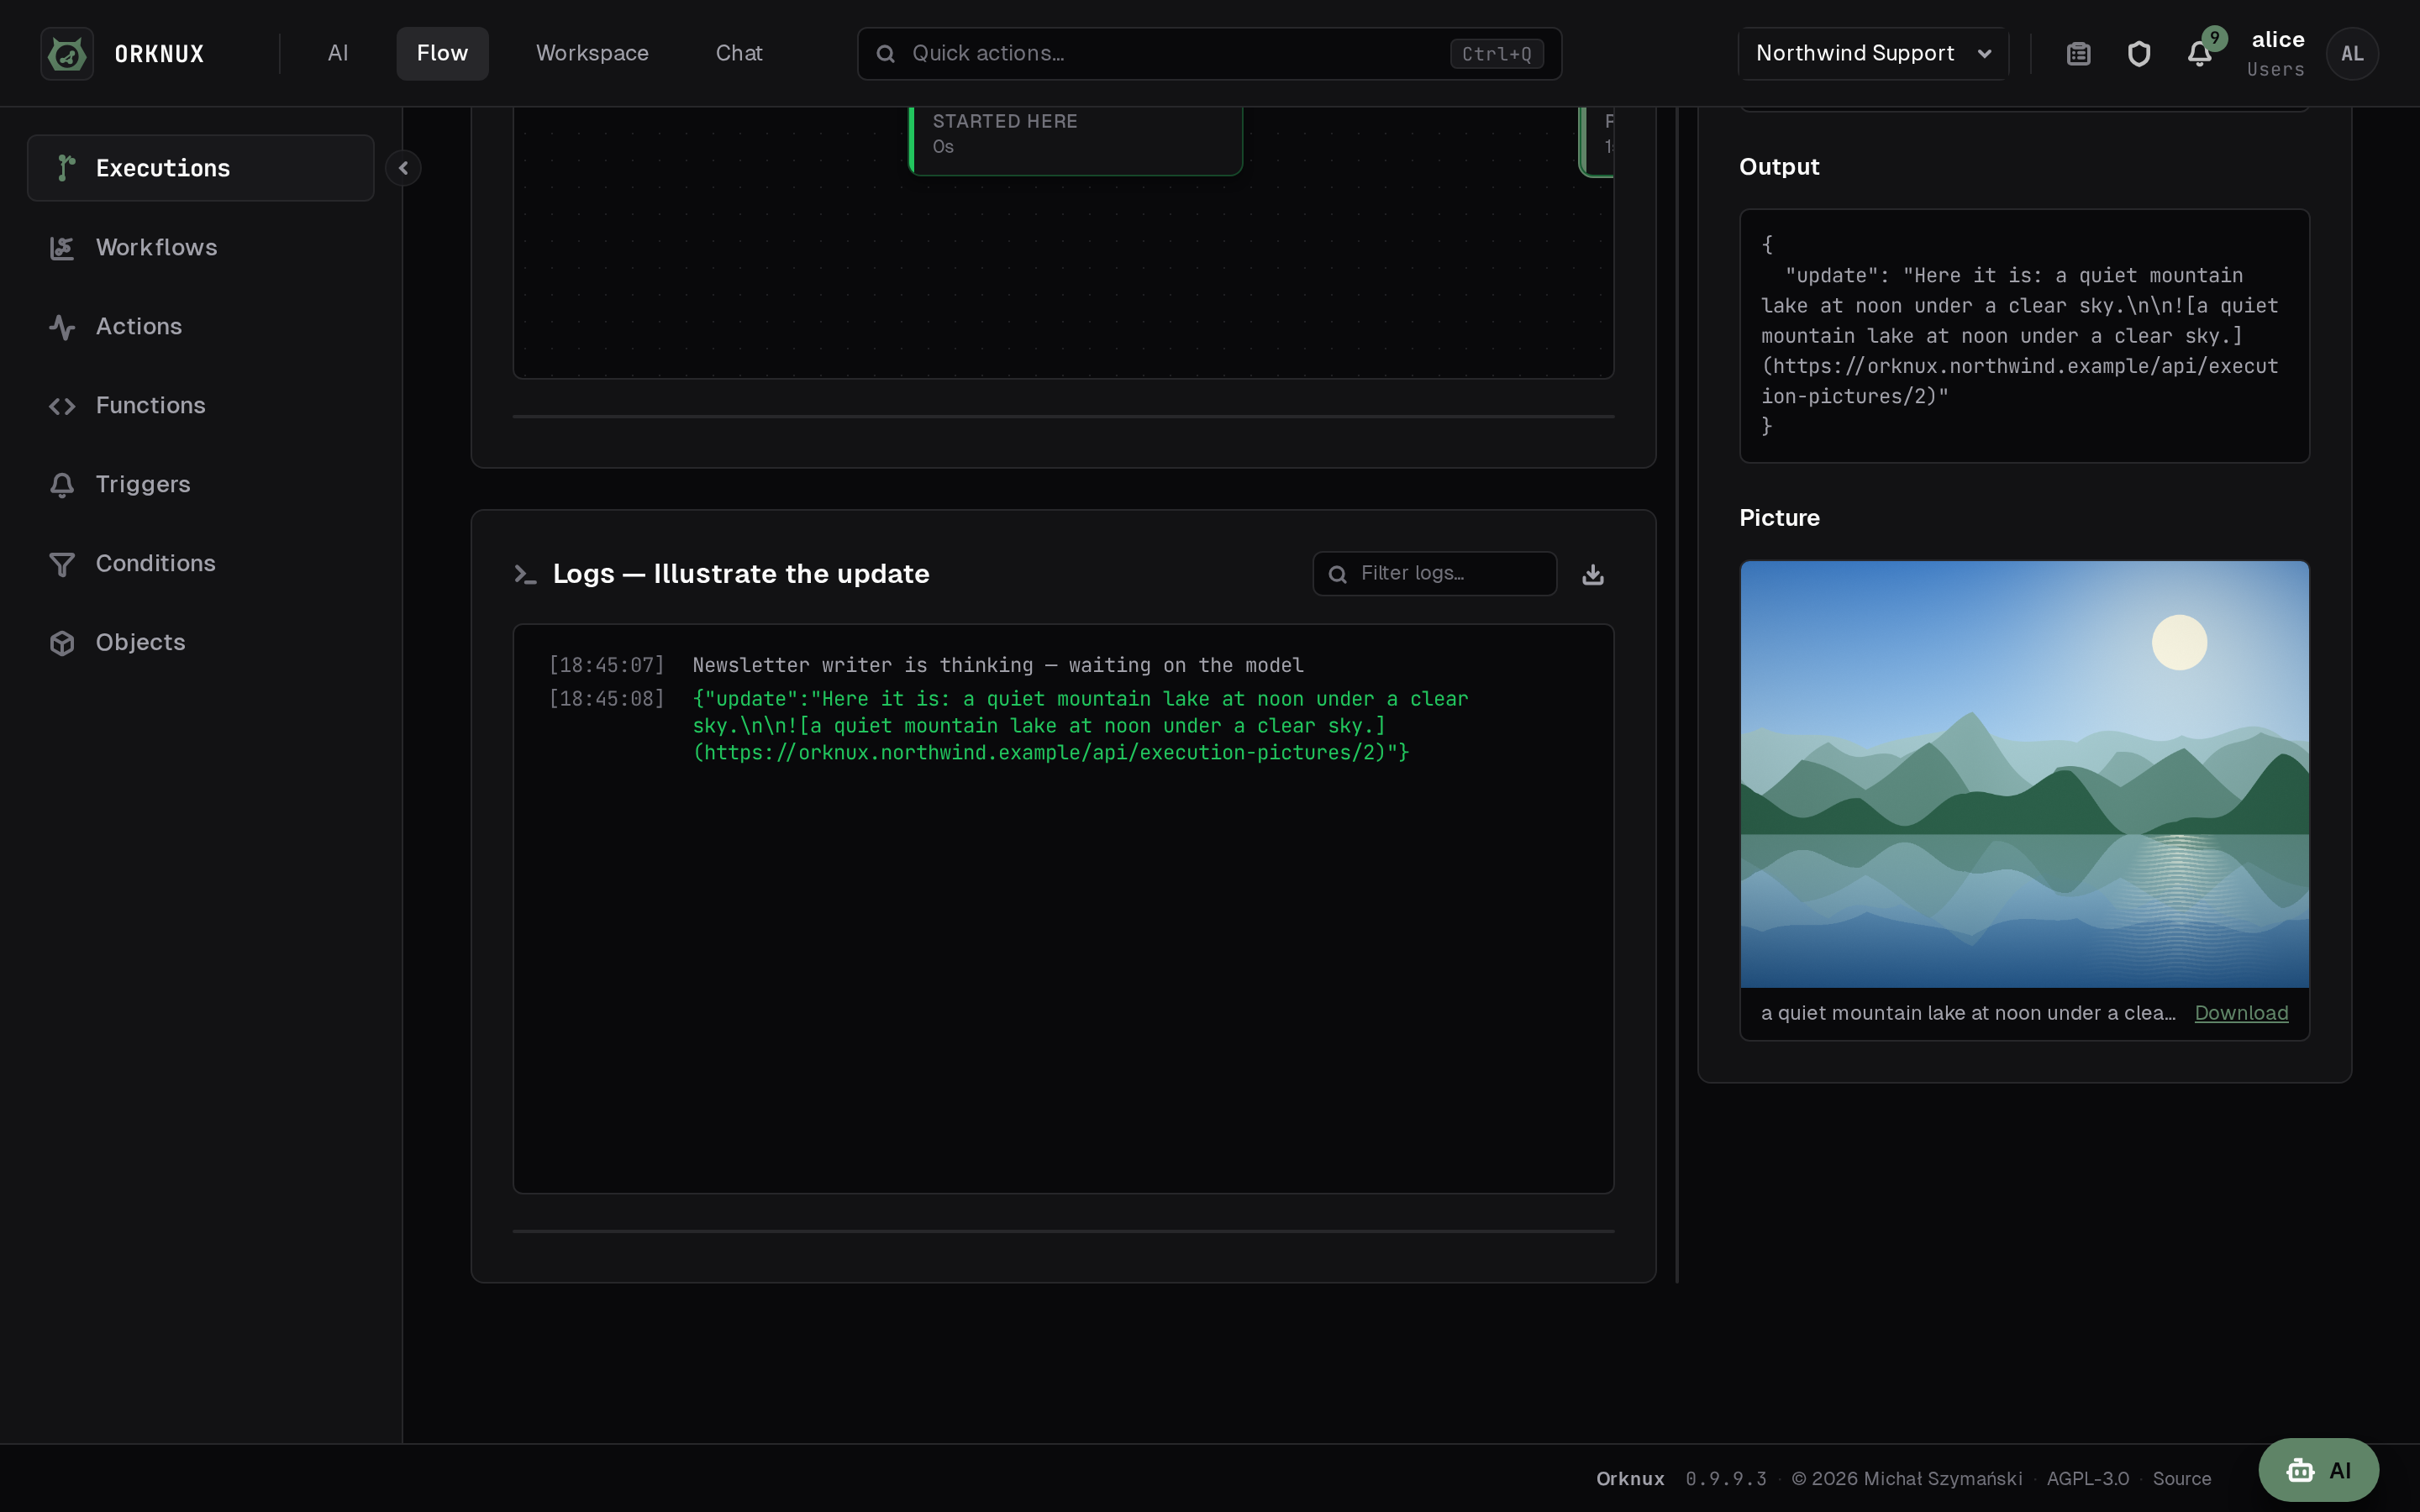
Task: Open Actions in the sidebar
Action: tap(200, 326)
